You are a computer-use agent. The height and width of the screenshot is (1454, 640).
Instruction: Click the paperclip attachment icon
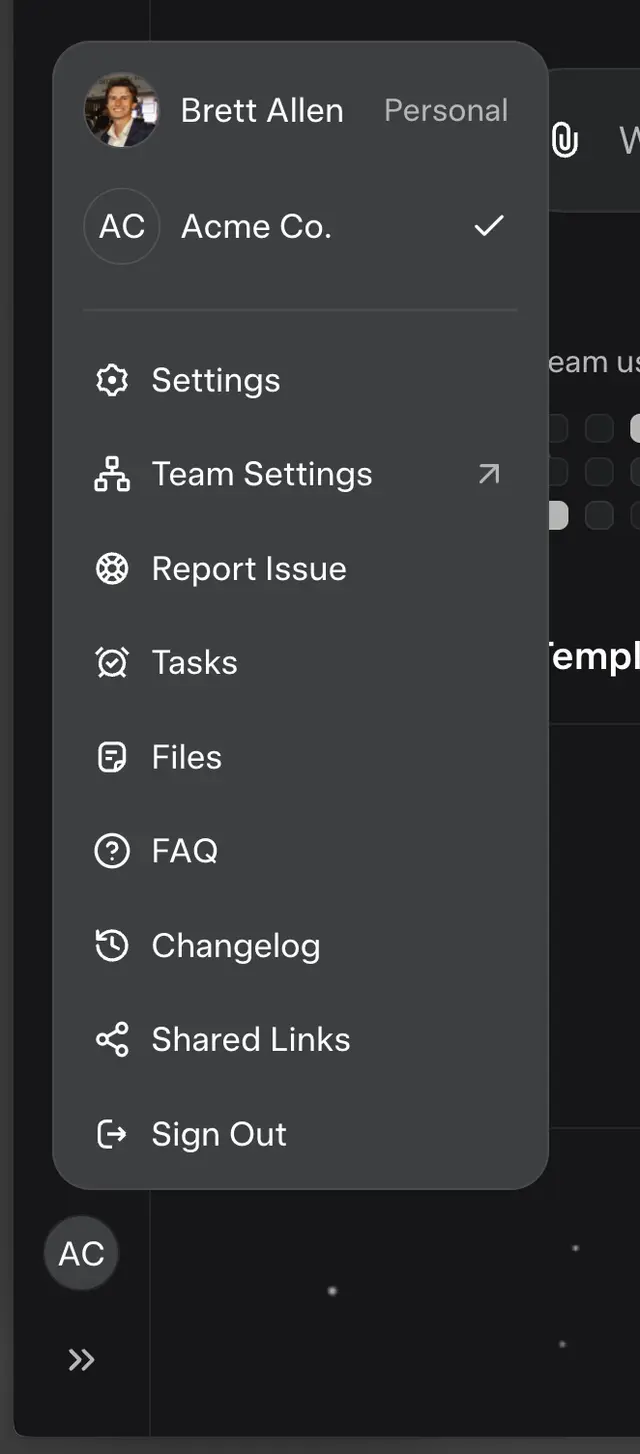pyautogui.click(x=565, y=139)
